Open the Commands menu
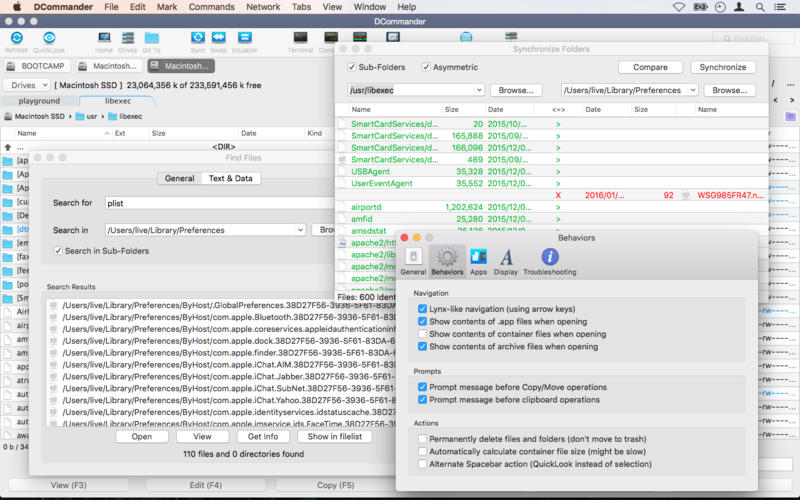 211,7
